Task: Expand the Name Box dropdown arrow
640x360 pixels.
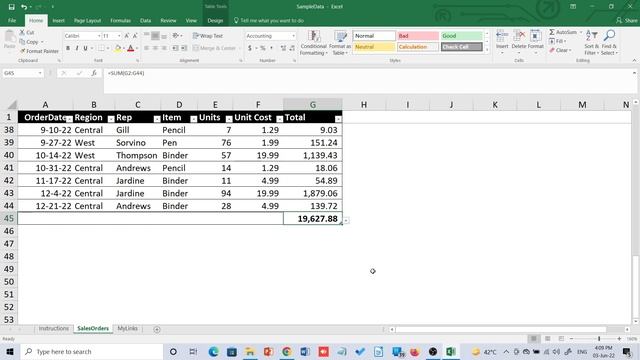Action: 40,73
